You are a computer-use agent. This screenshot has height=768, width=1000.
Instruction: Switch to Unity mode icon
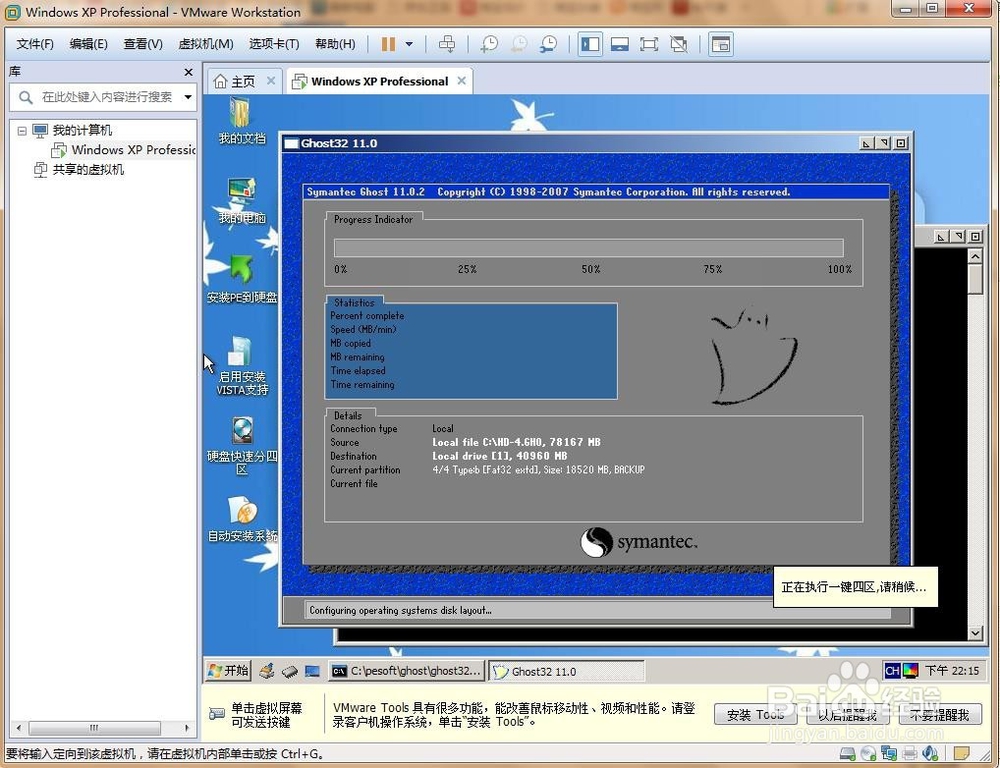(679, 44)
